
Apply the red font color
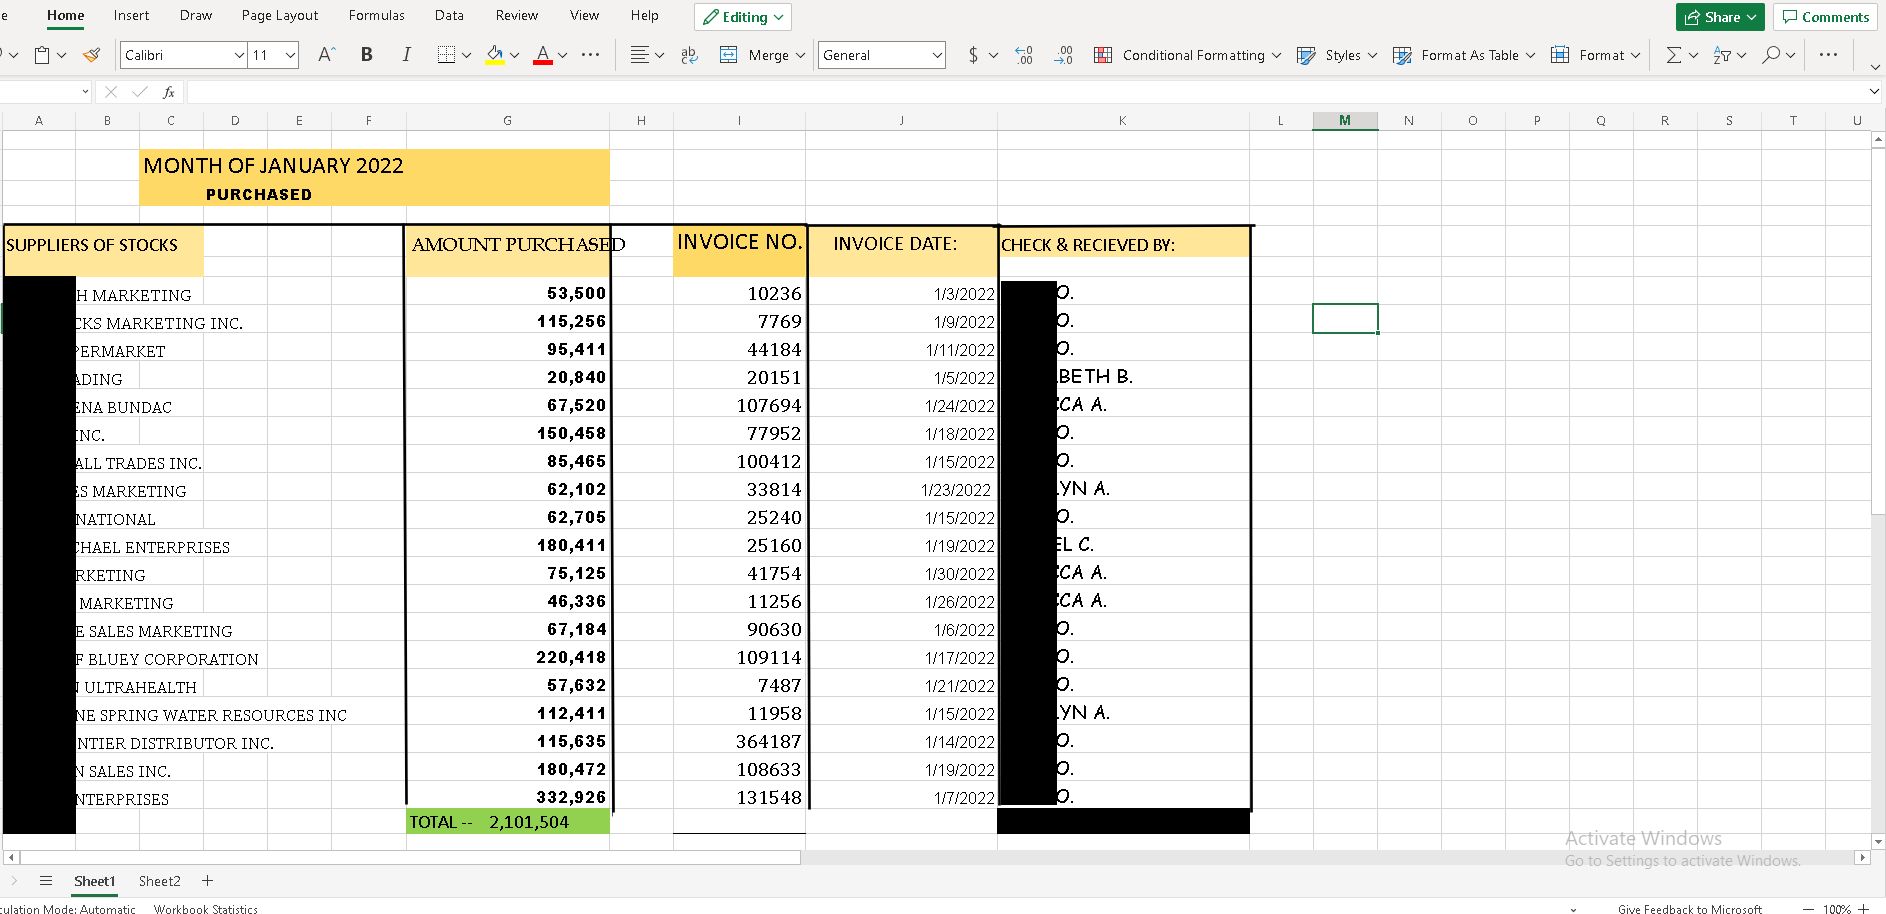[543, 55]
